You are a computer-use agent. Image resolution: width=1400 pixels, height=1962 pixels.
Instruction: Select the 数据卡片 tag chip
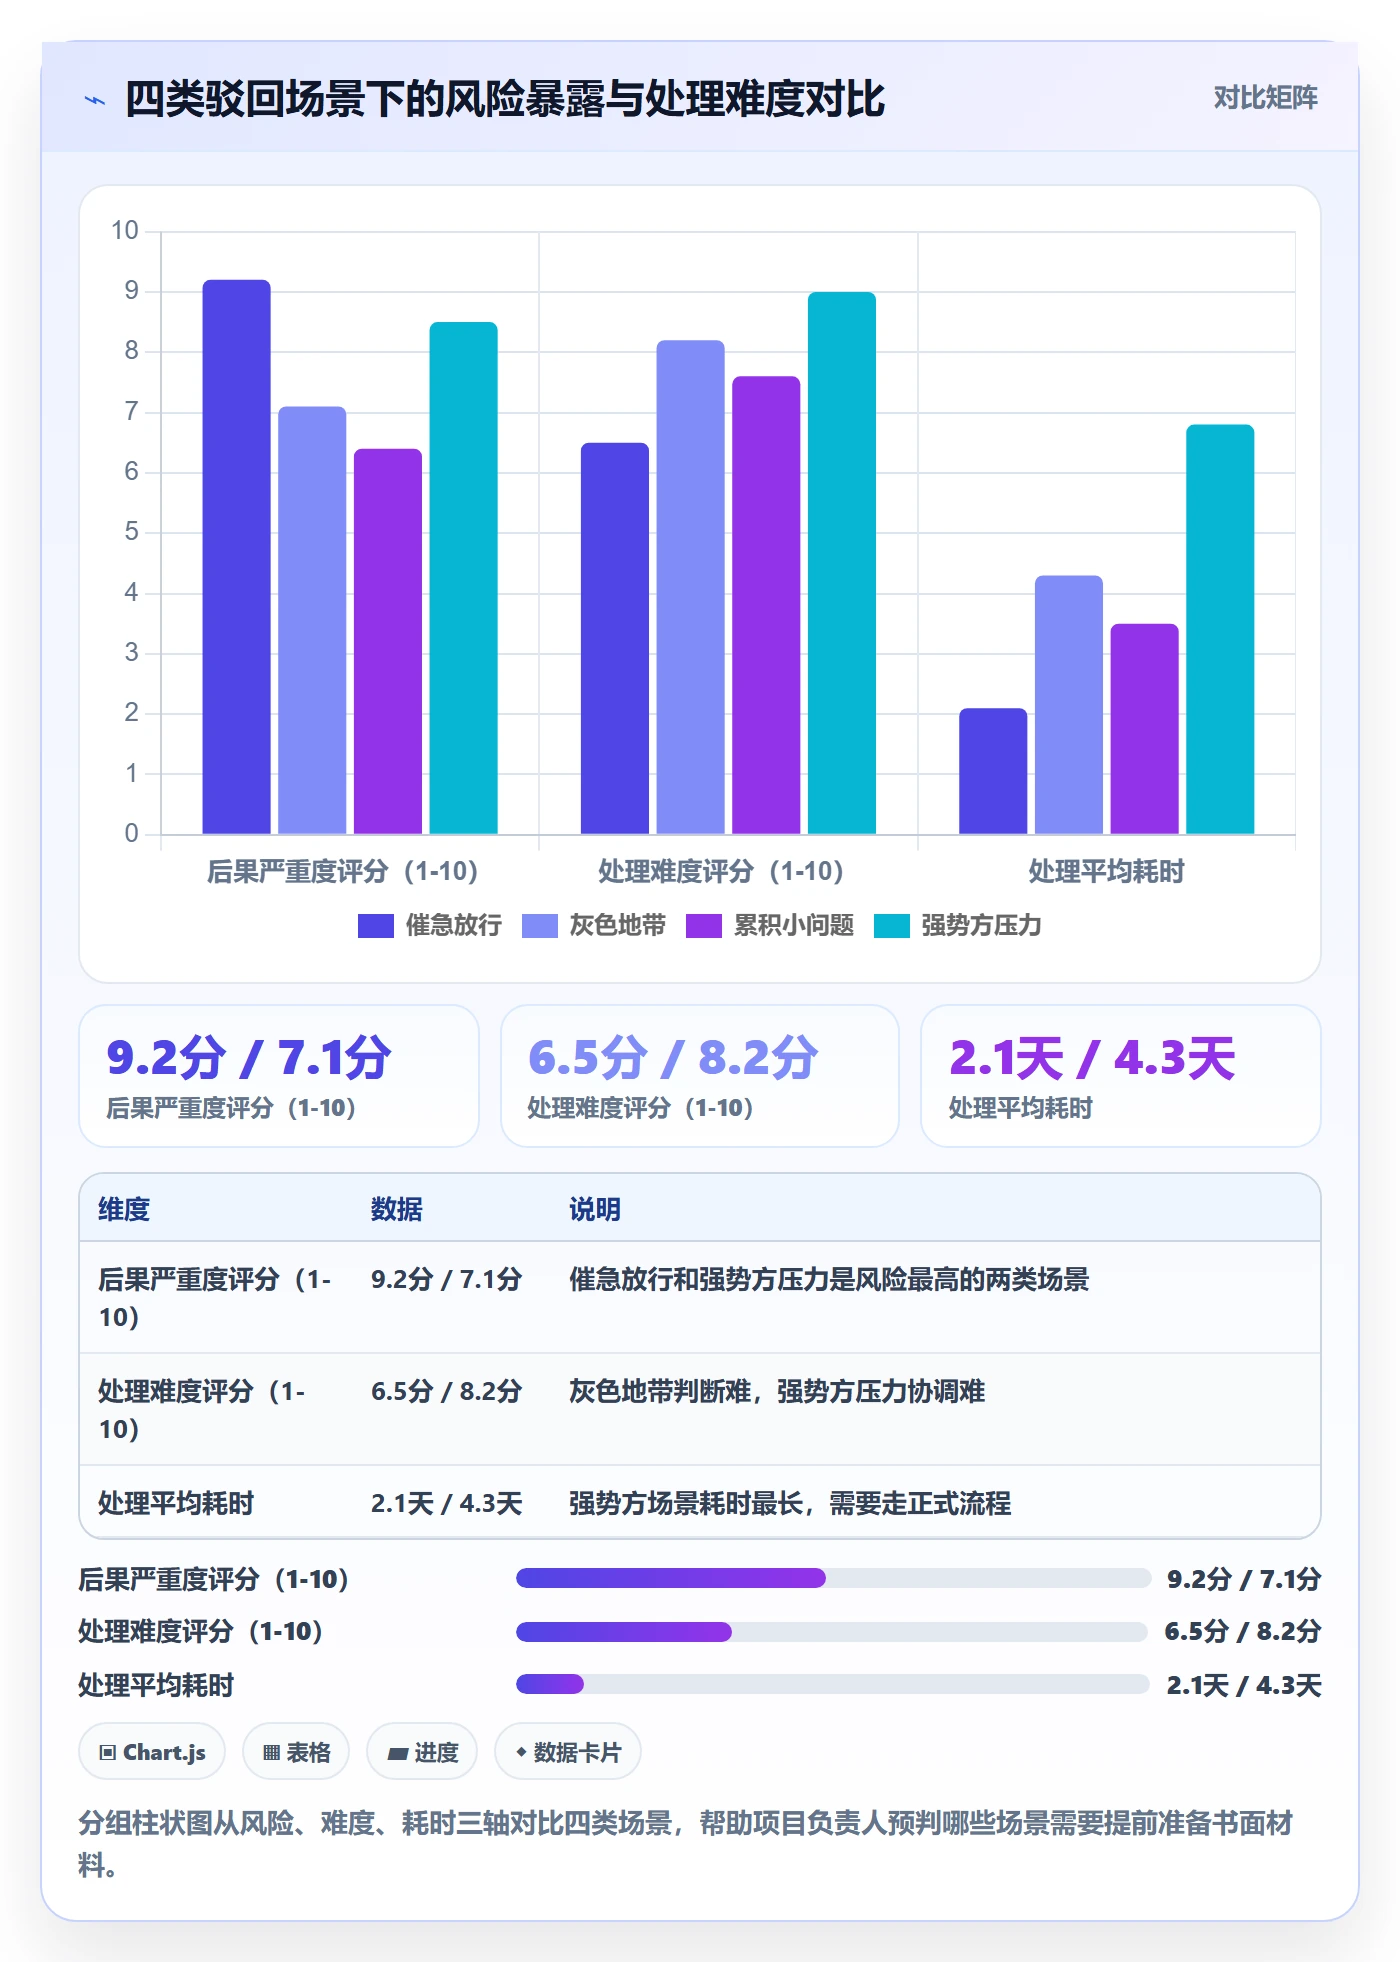[568, 1752]
